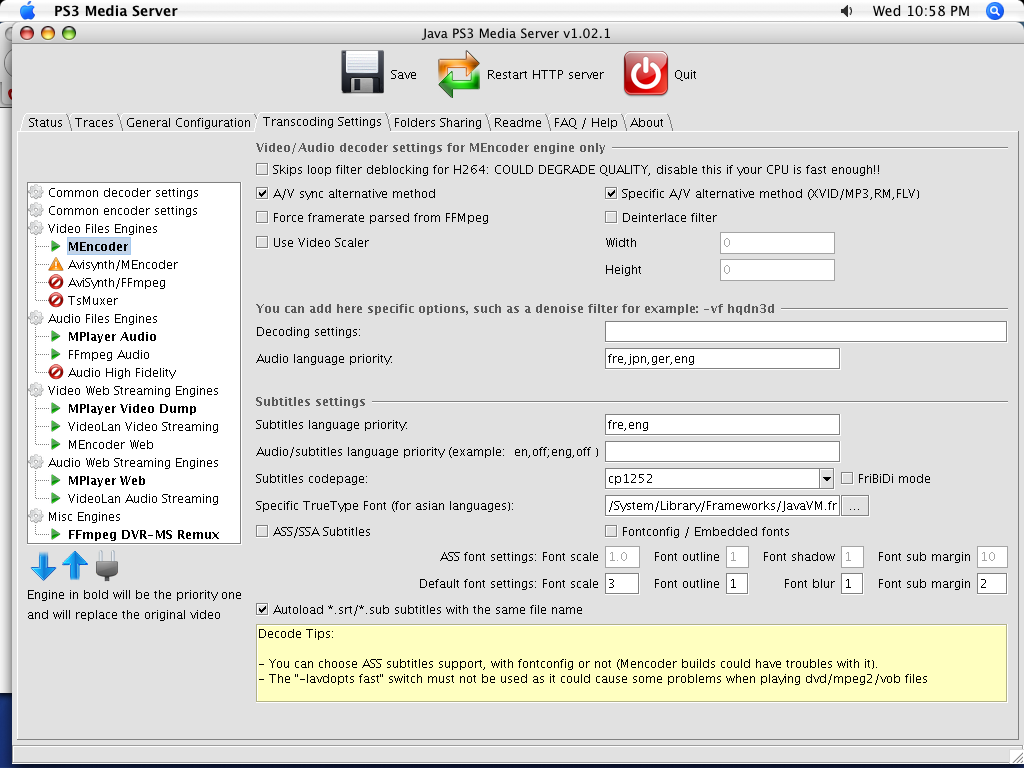Click the red Quit power icon
Screen dimensions: 1024x768
(x=645, y=73)
